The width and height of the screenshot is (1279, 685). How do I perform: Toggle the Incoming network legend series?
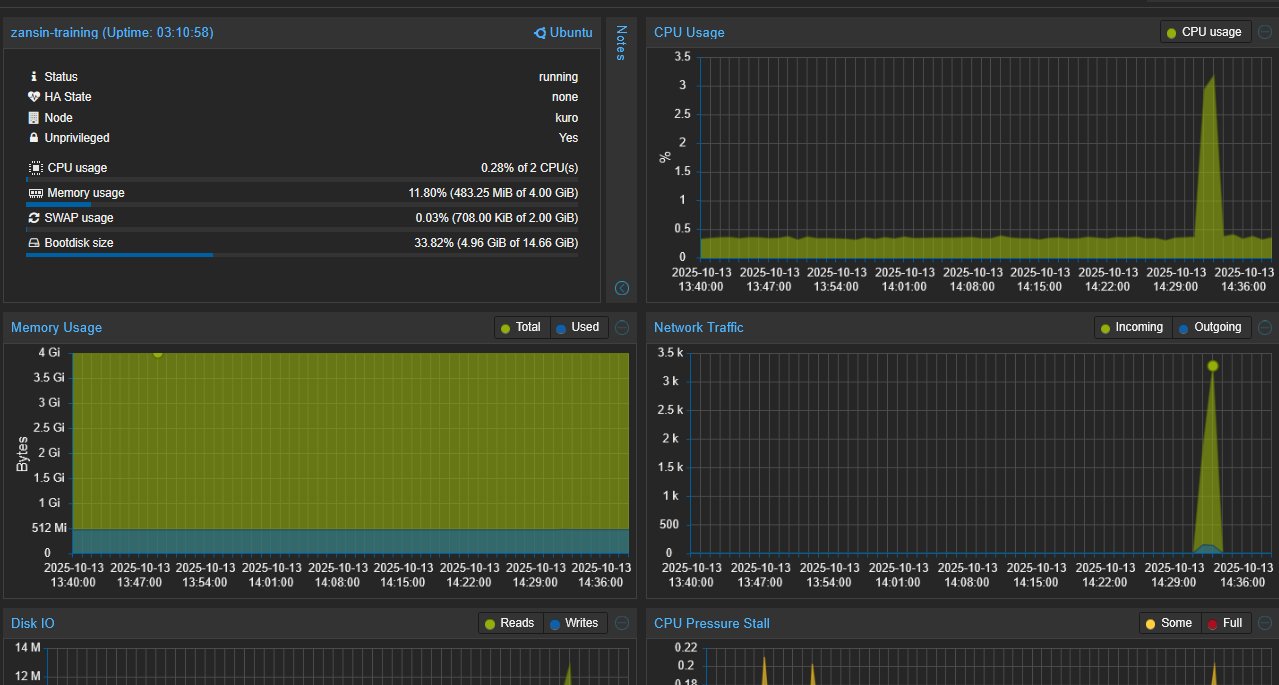1132,327
